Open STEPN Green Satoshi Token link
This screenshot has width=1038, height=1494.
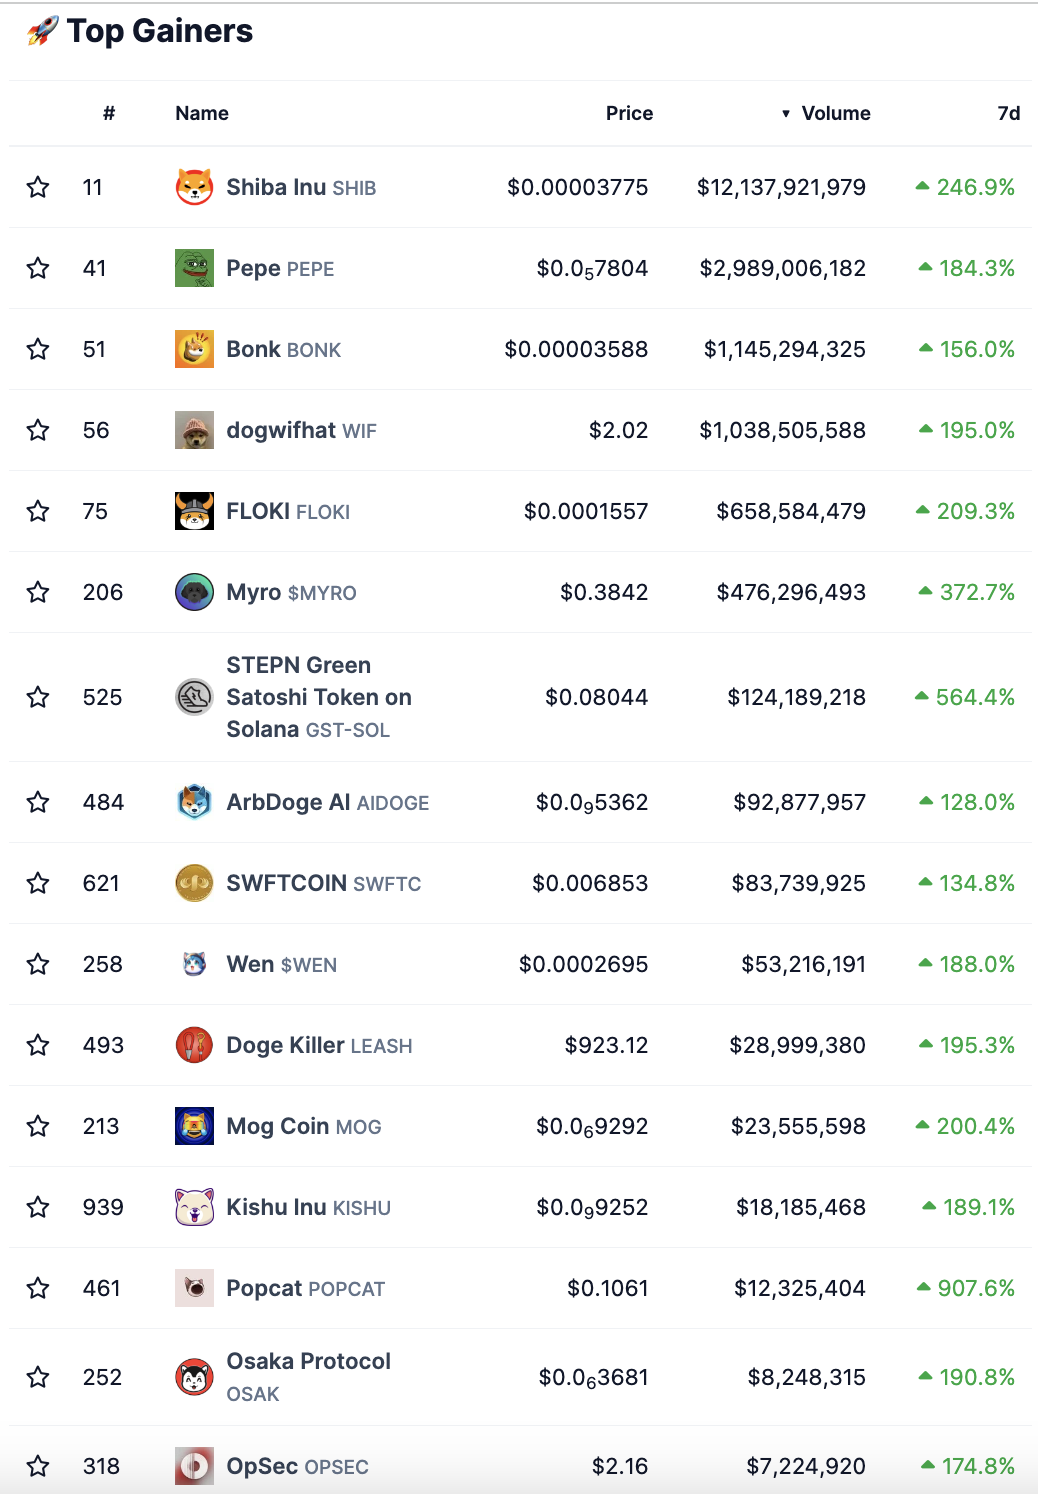(319, 697)
